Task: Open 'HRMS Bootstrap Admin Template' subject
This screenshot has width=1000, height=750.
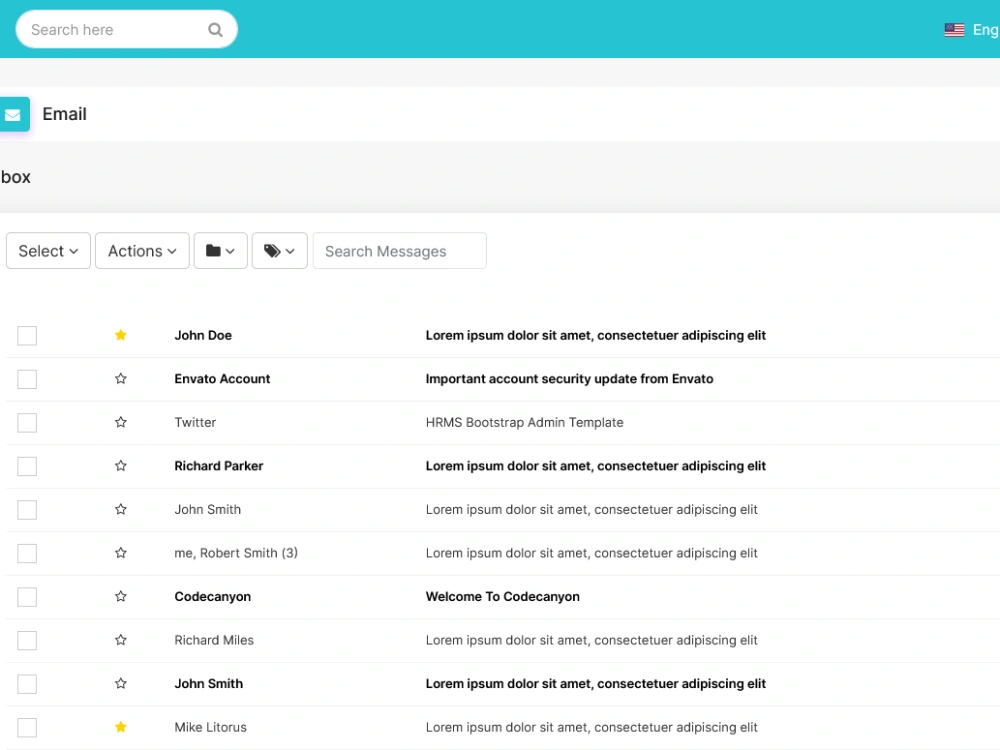Action: coord(524,422)
